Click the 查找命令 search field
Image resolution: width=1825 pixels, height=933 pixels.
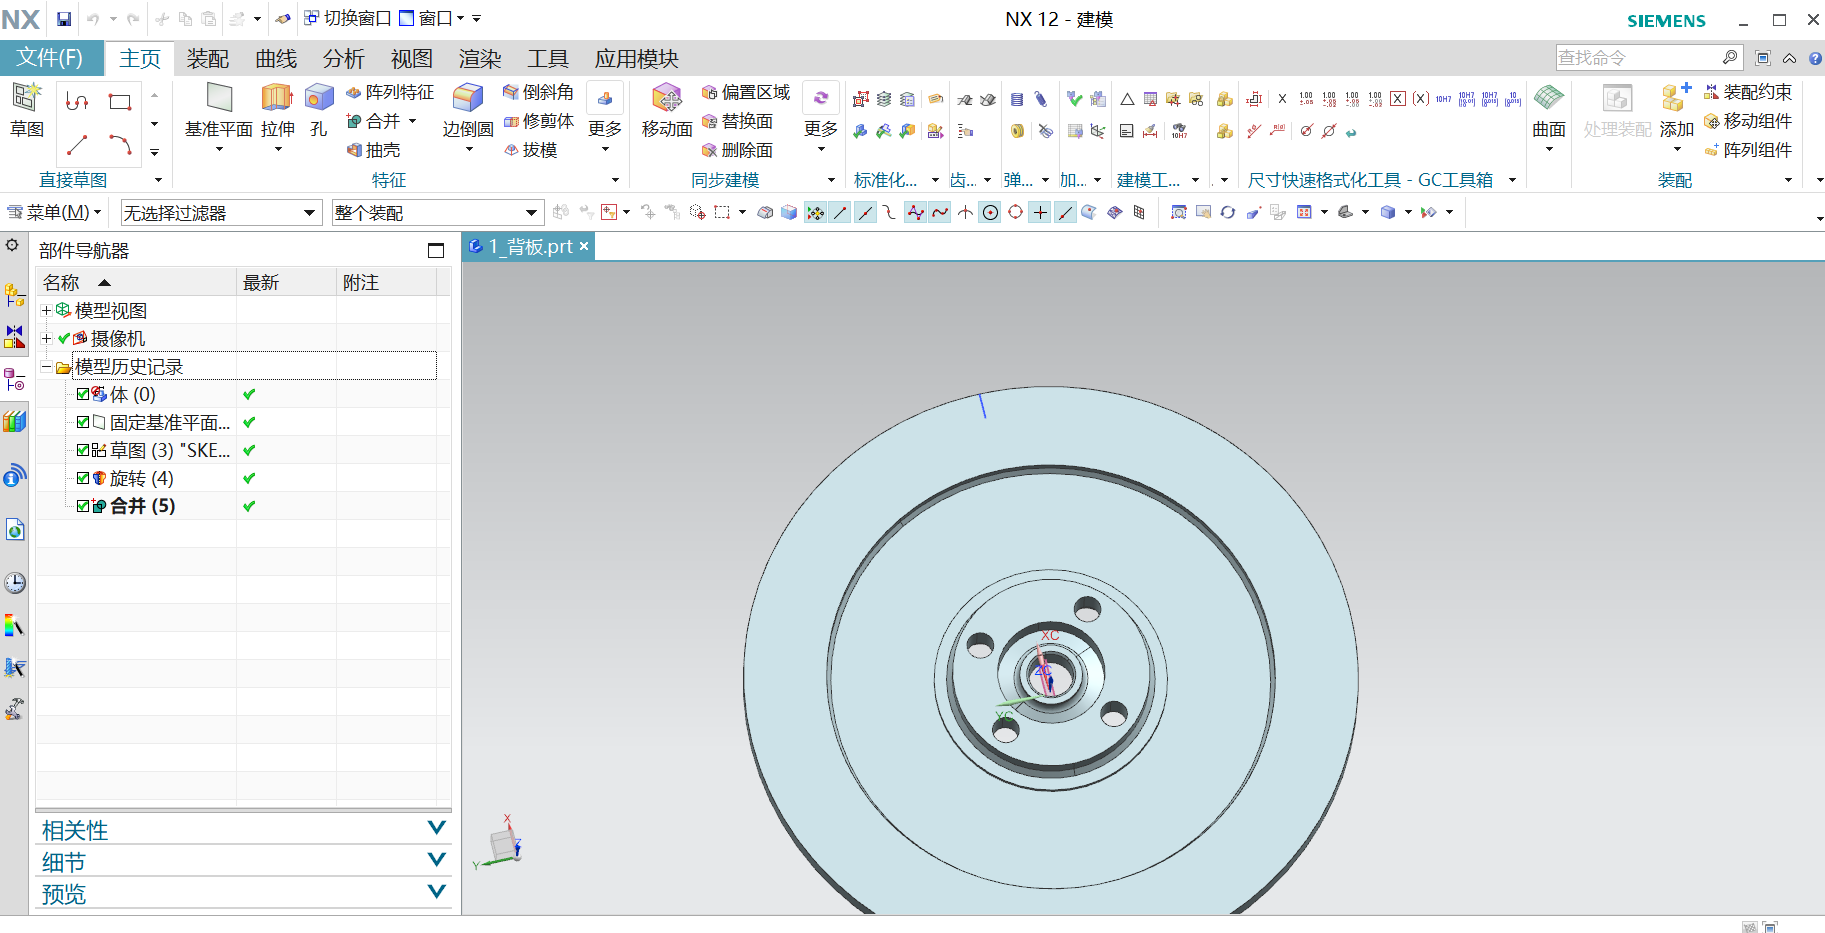click(x=1649, y=58)
